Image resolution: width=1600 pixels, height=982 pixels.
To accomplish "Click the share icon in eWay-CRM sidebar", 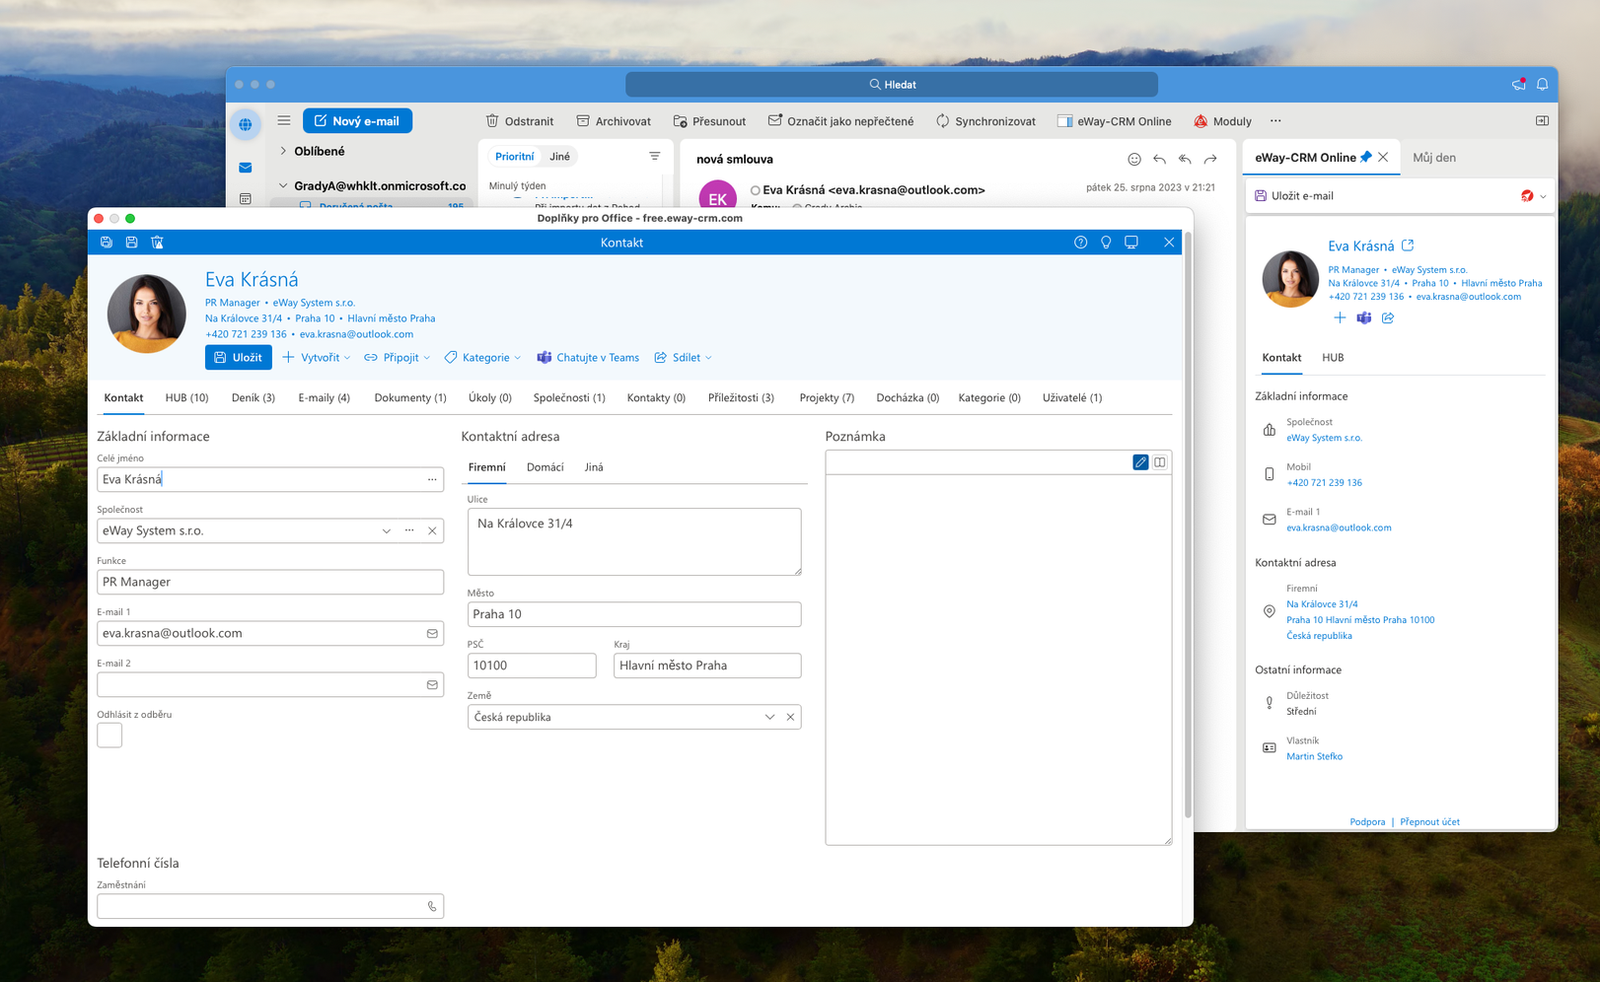I will click(1388, 318).
